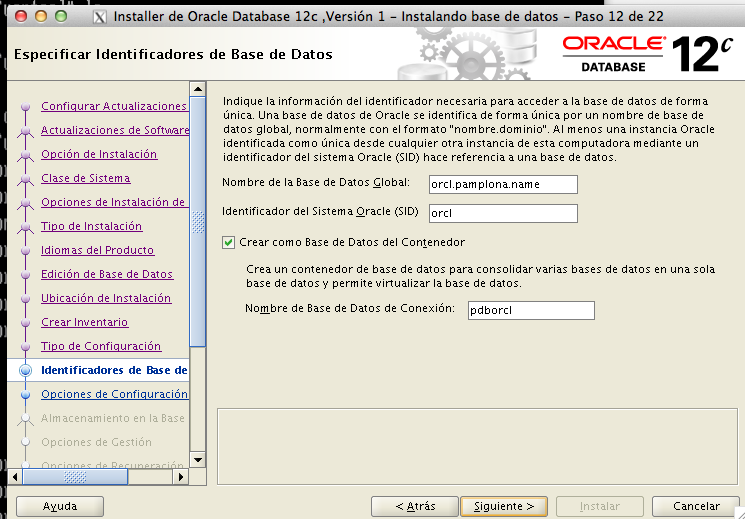Click the Edición de Base de Datos step bullet

pyautogui.click(x=26, y=274)
